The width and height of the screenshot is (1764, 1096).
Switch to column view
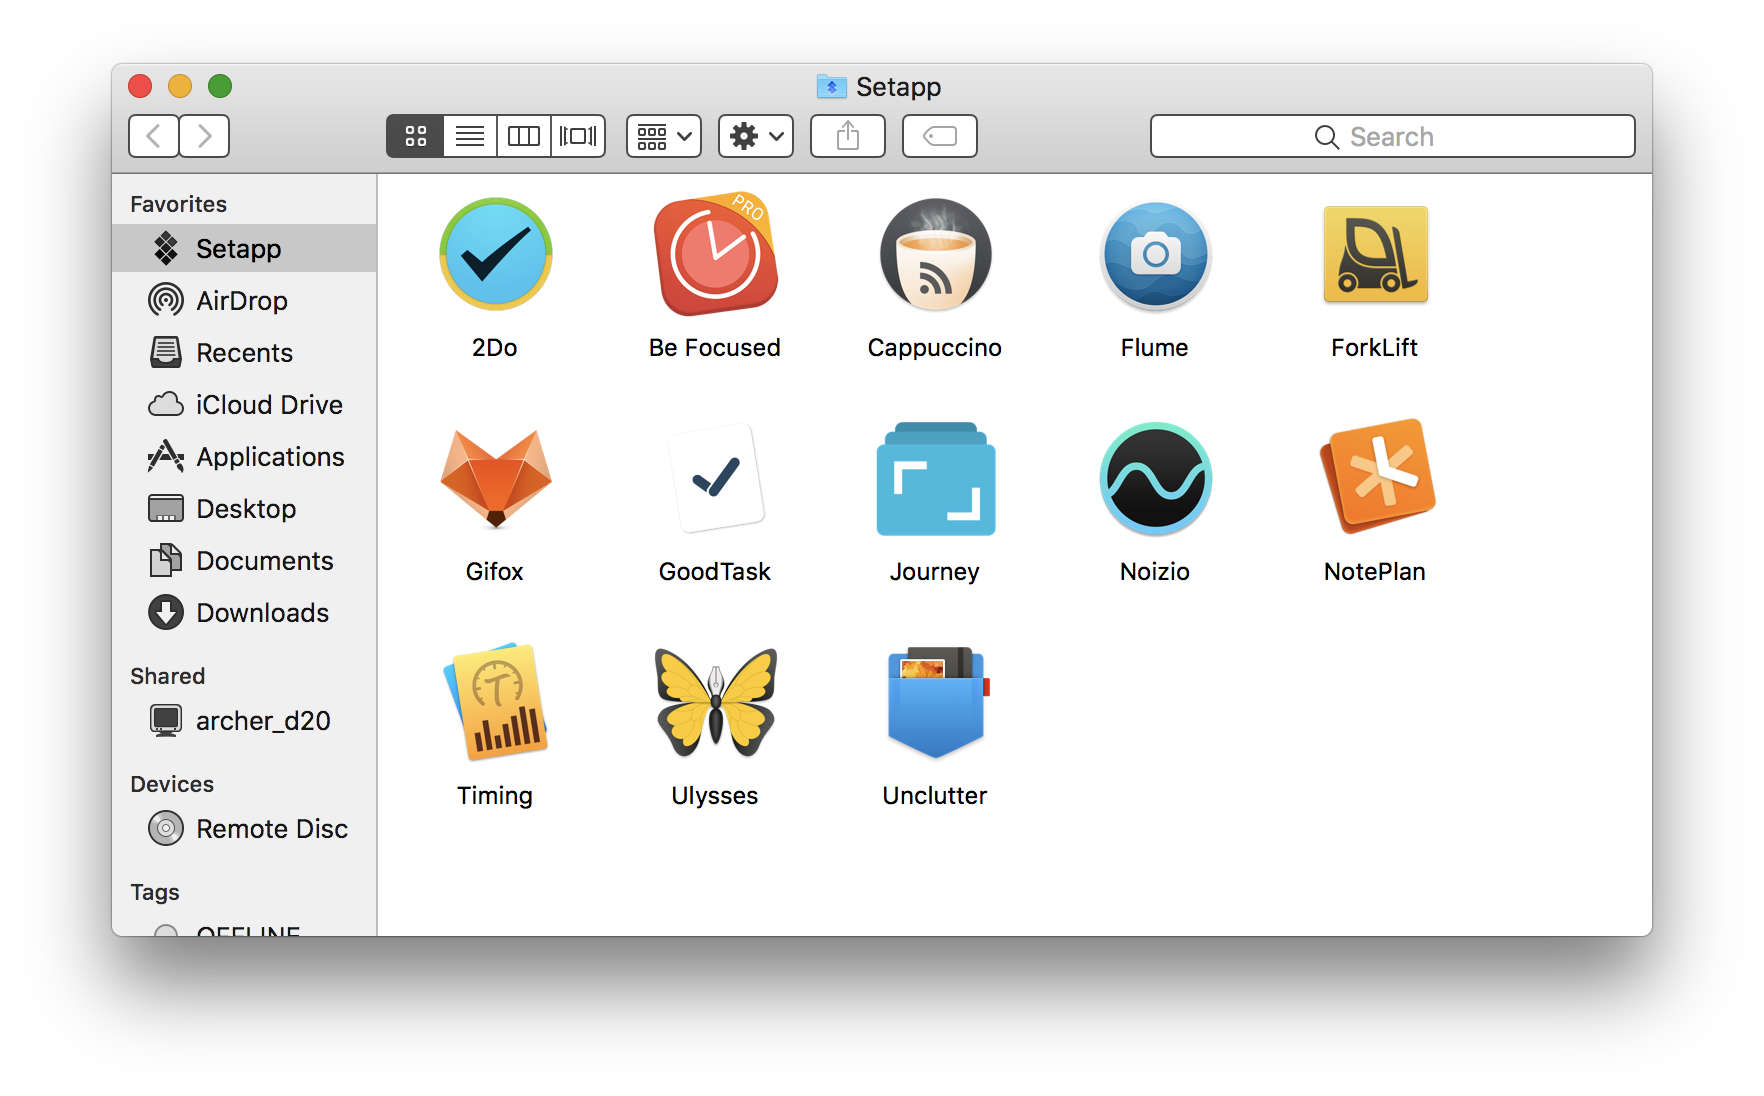(x=524, y=136)
